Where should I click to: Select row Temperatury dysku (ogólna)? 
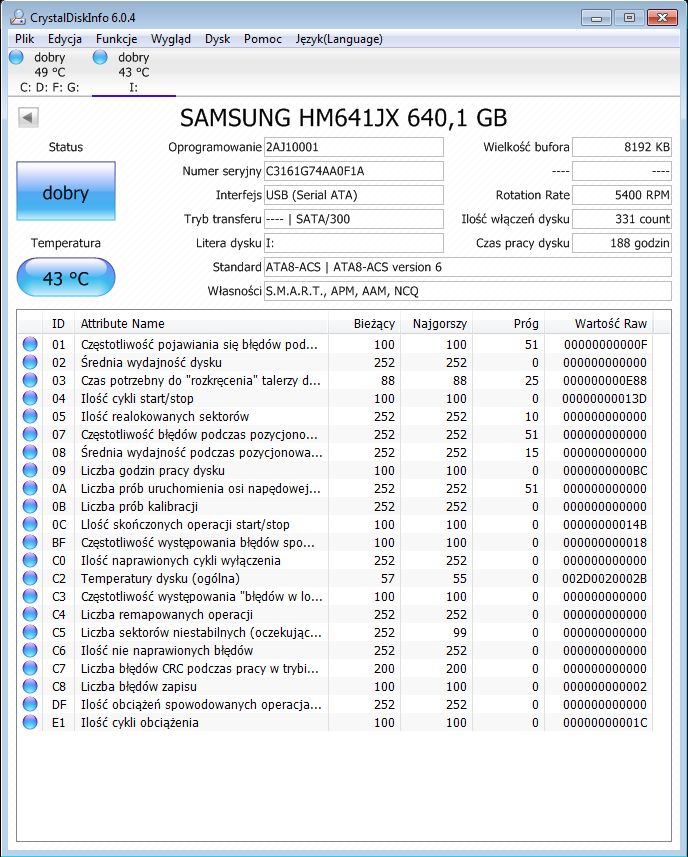(335, 578)
